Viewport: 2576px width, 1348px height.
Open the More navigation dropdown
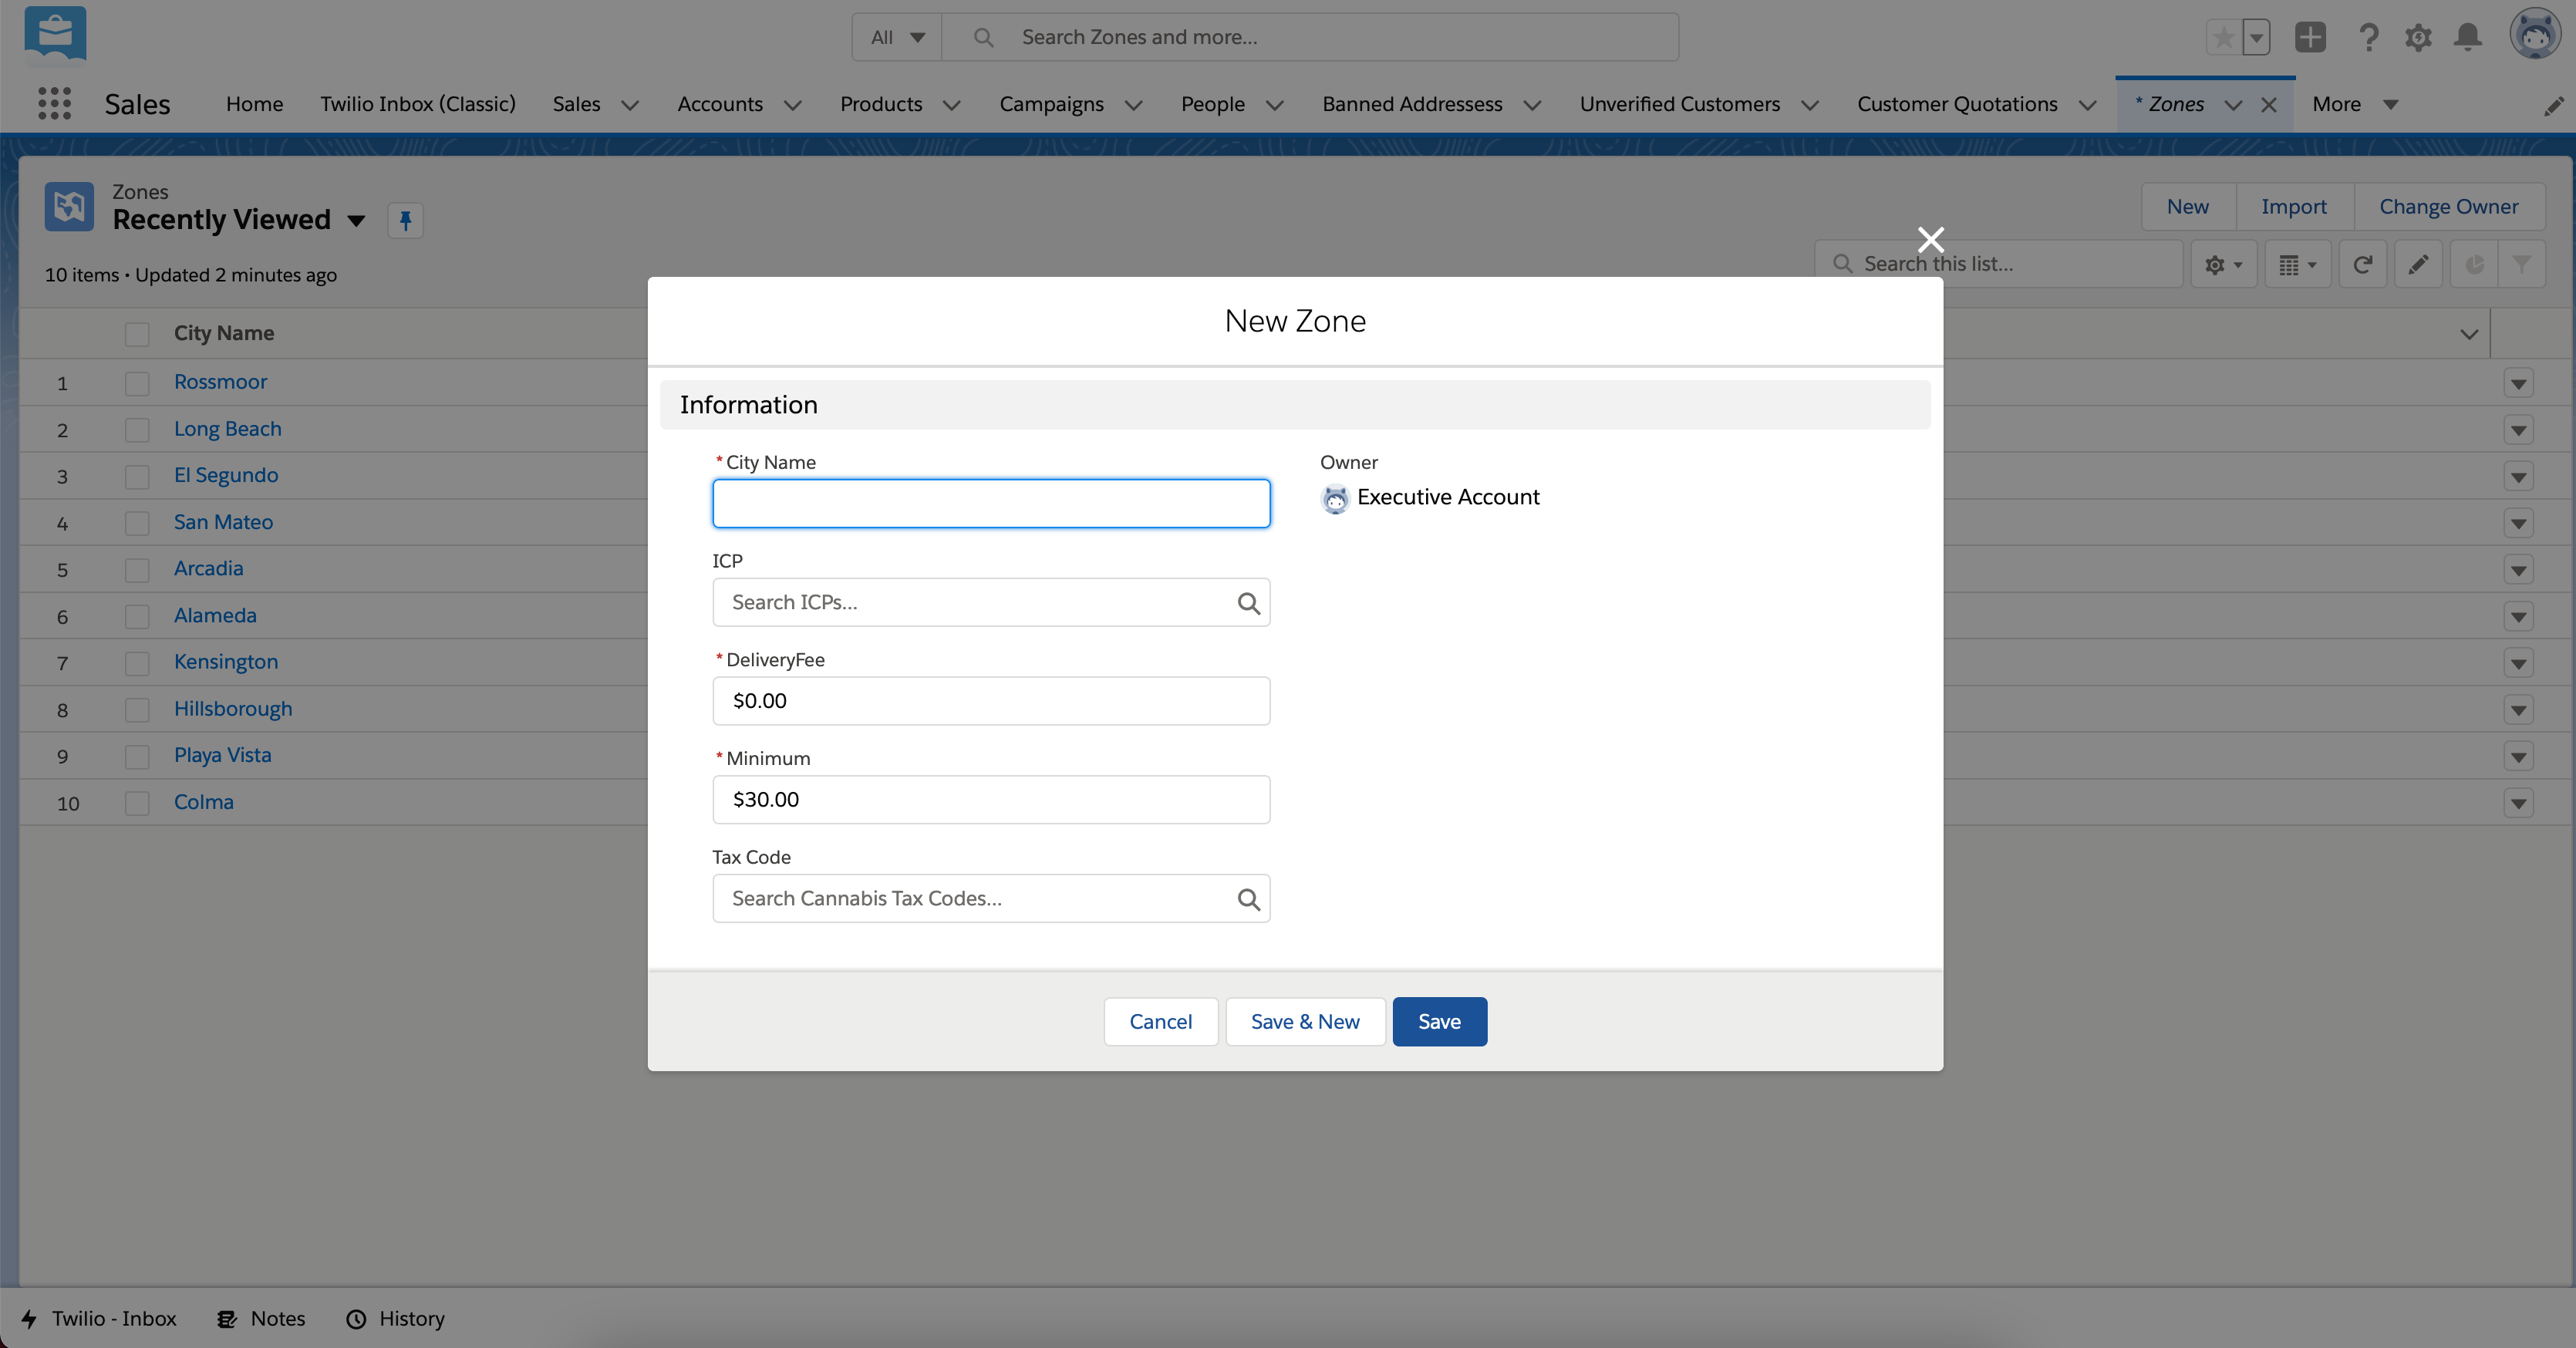click(2355, 104)
